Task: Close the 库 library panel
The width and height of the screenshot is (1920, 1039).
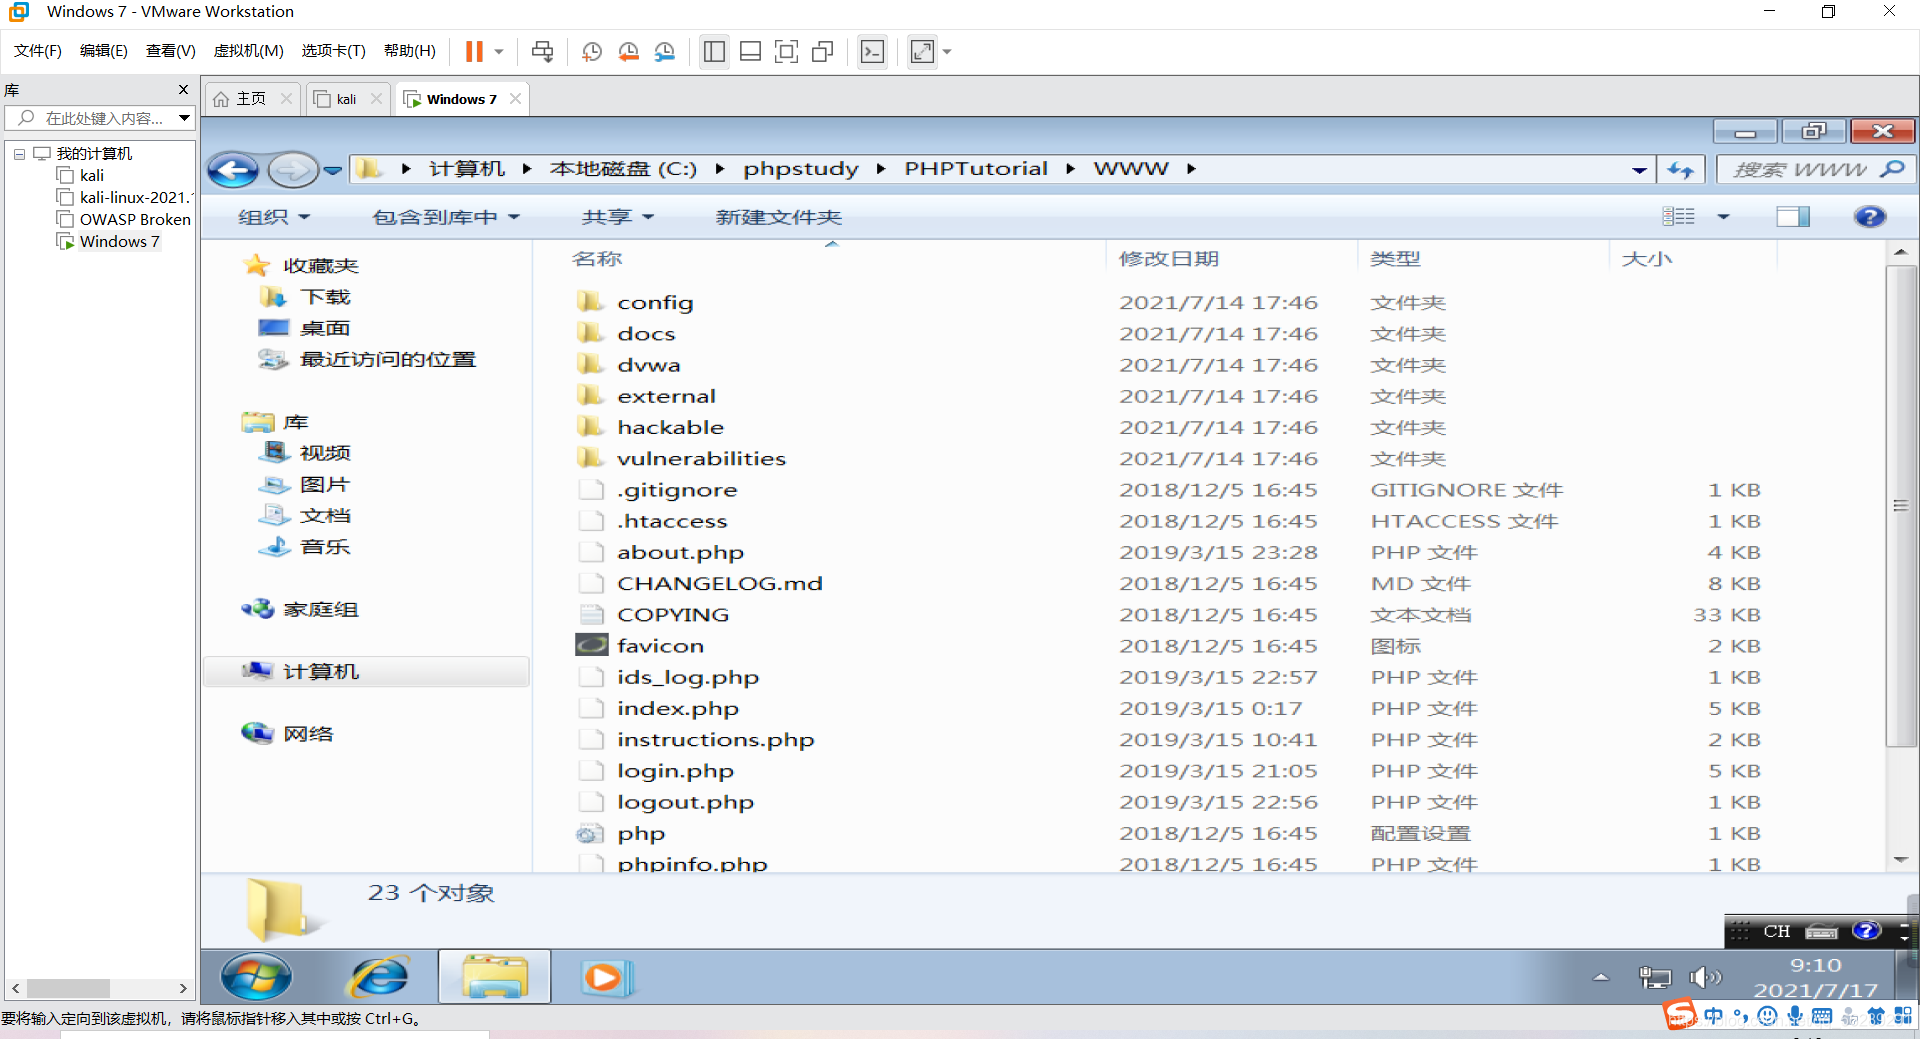Action: (x=183, y=90)
